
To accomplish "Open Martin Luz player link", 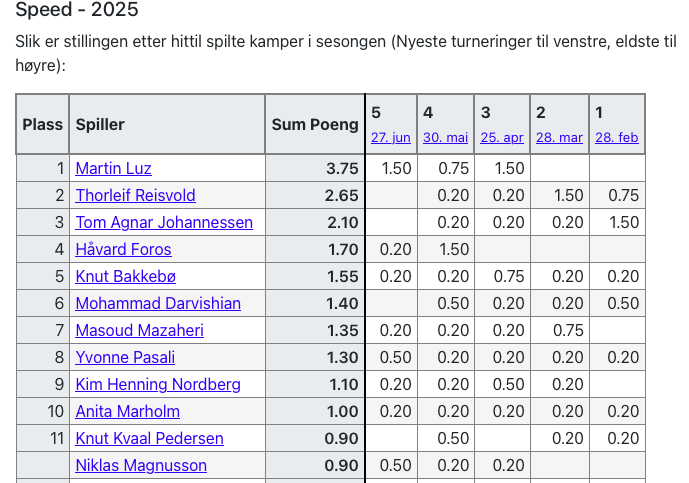I will 113,168.
